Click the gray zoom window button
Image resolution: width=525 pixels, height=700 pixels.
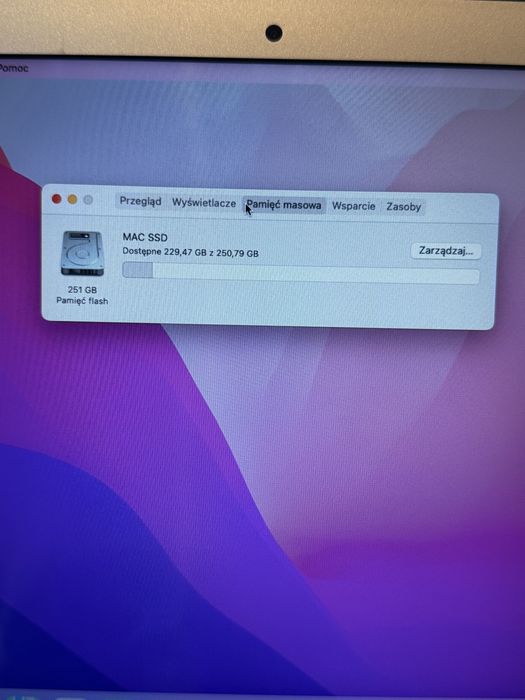tap(88, 200)
